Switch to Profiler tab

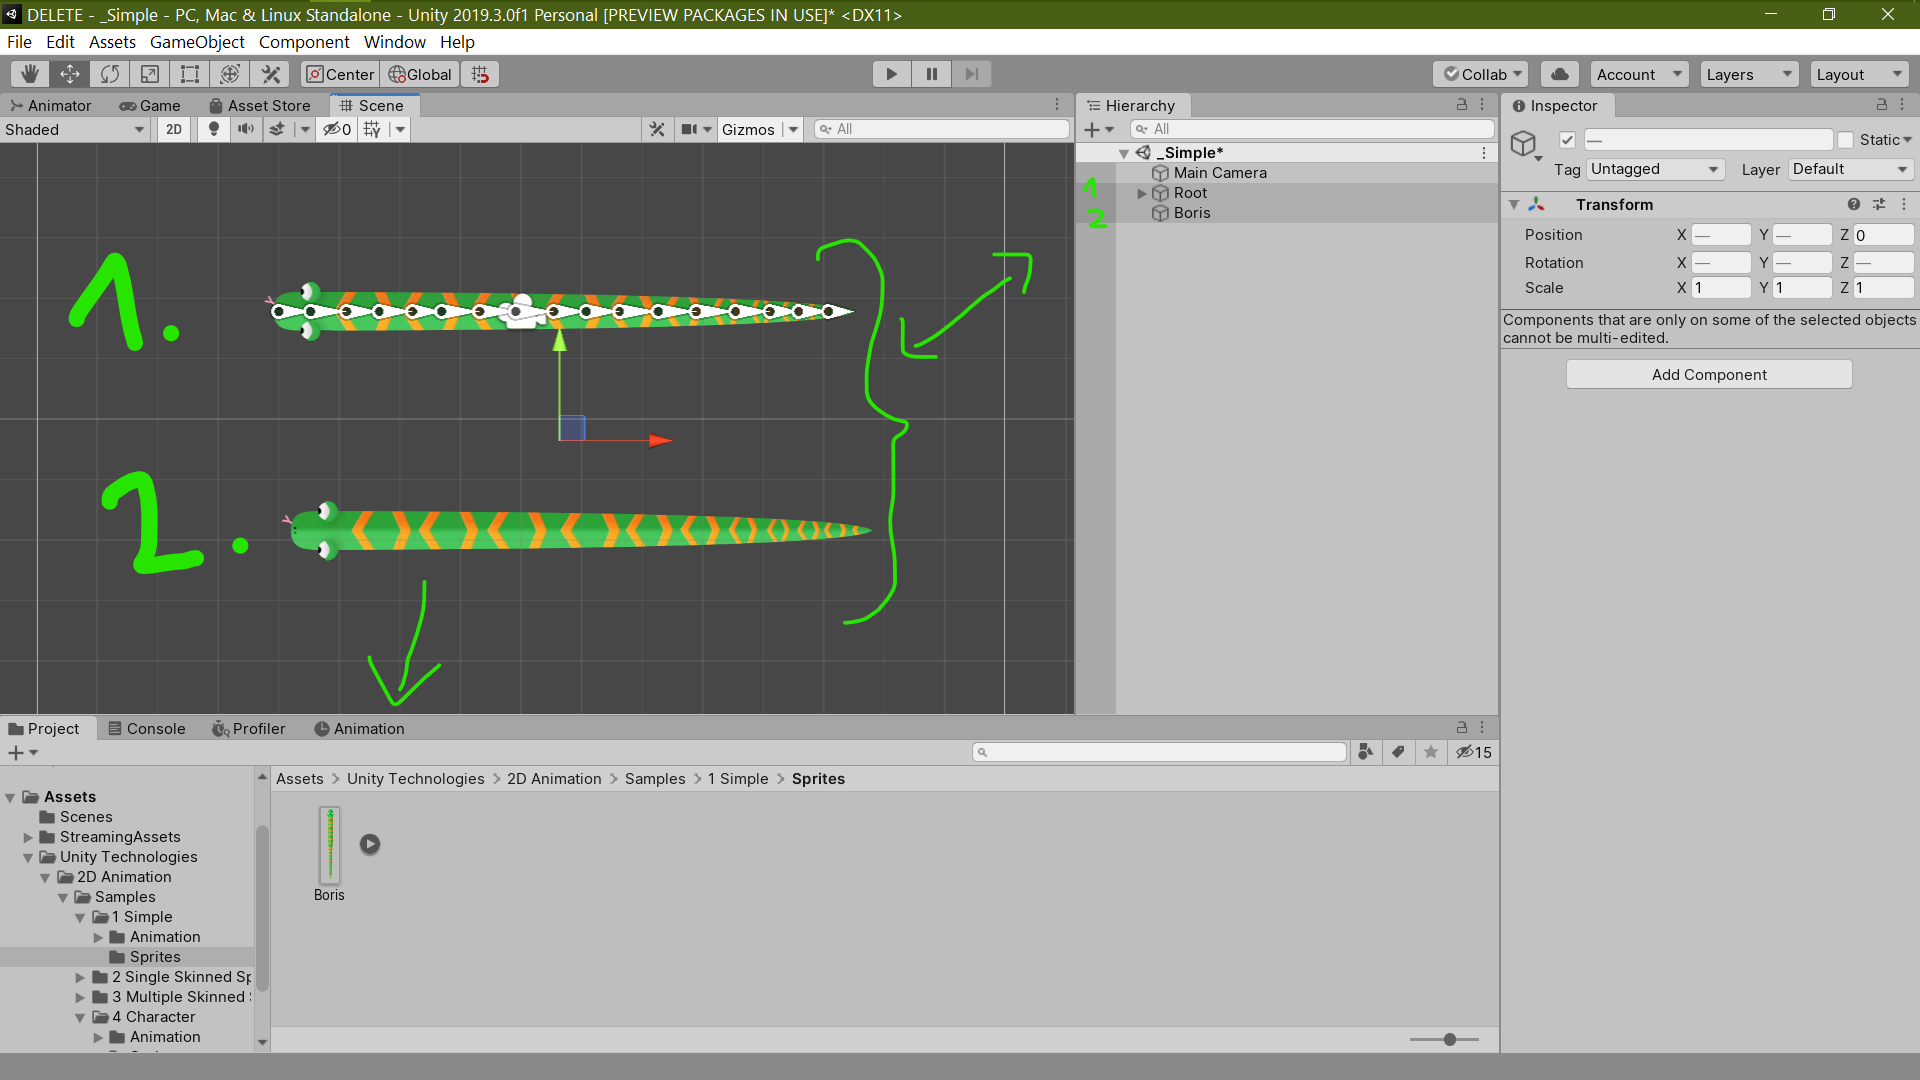[x=249, y=729]
